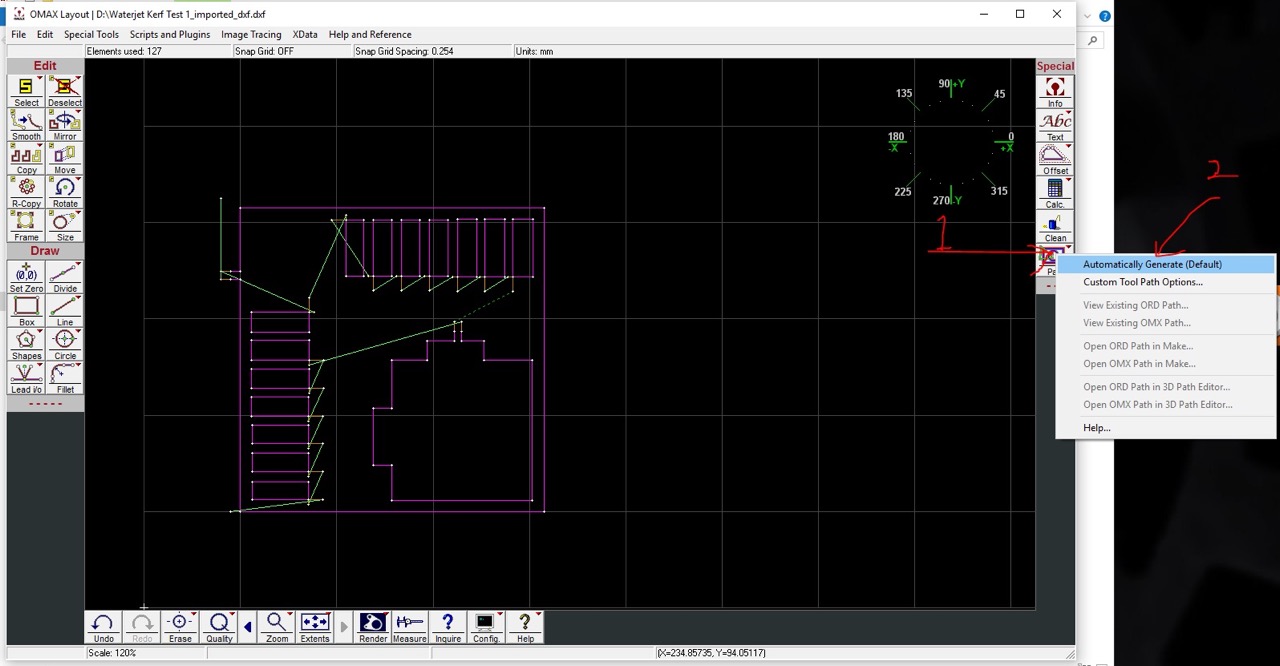Open the Special Tools menu
This screenshot has height=666, width=1280.
pyautogui.click(x=91, y=34)
